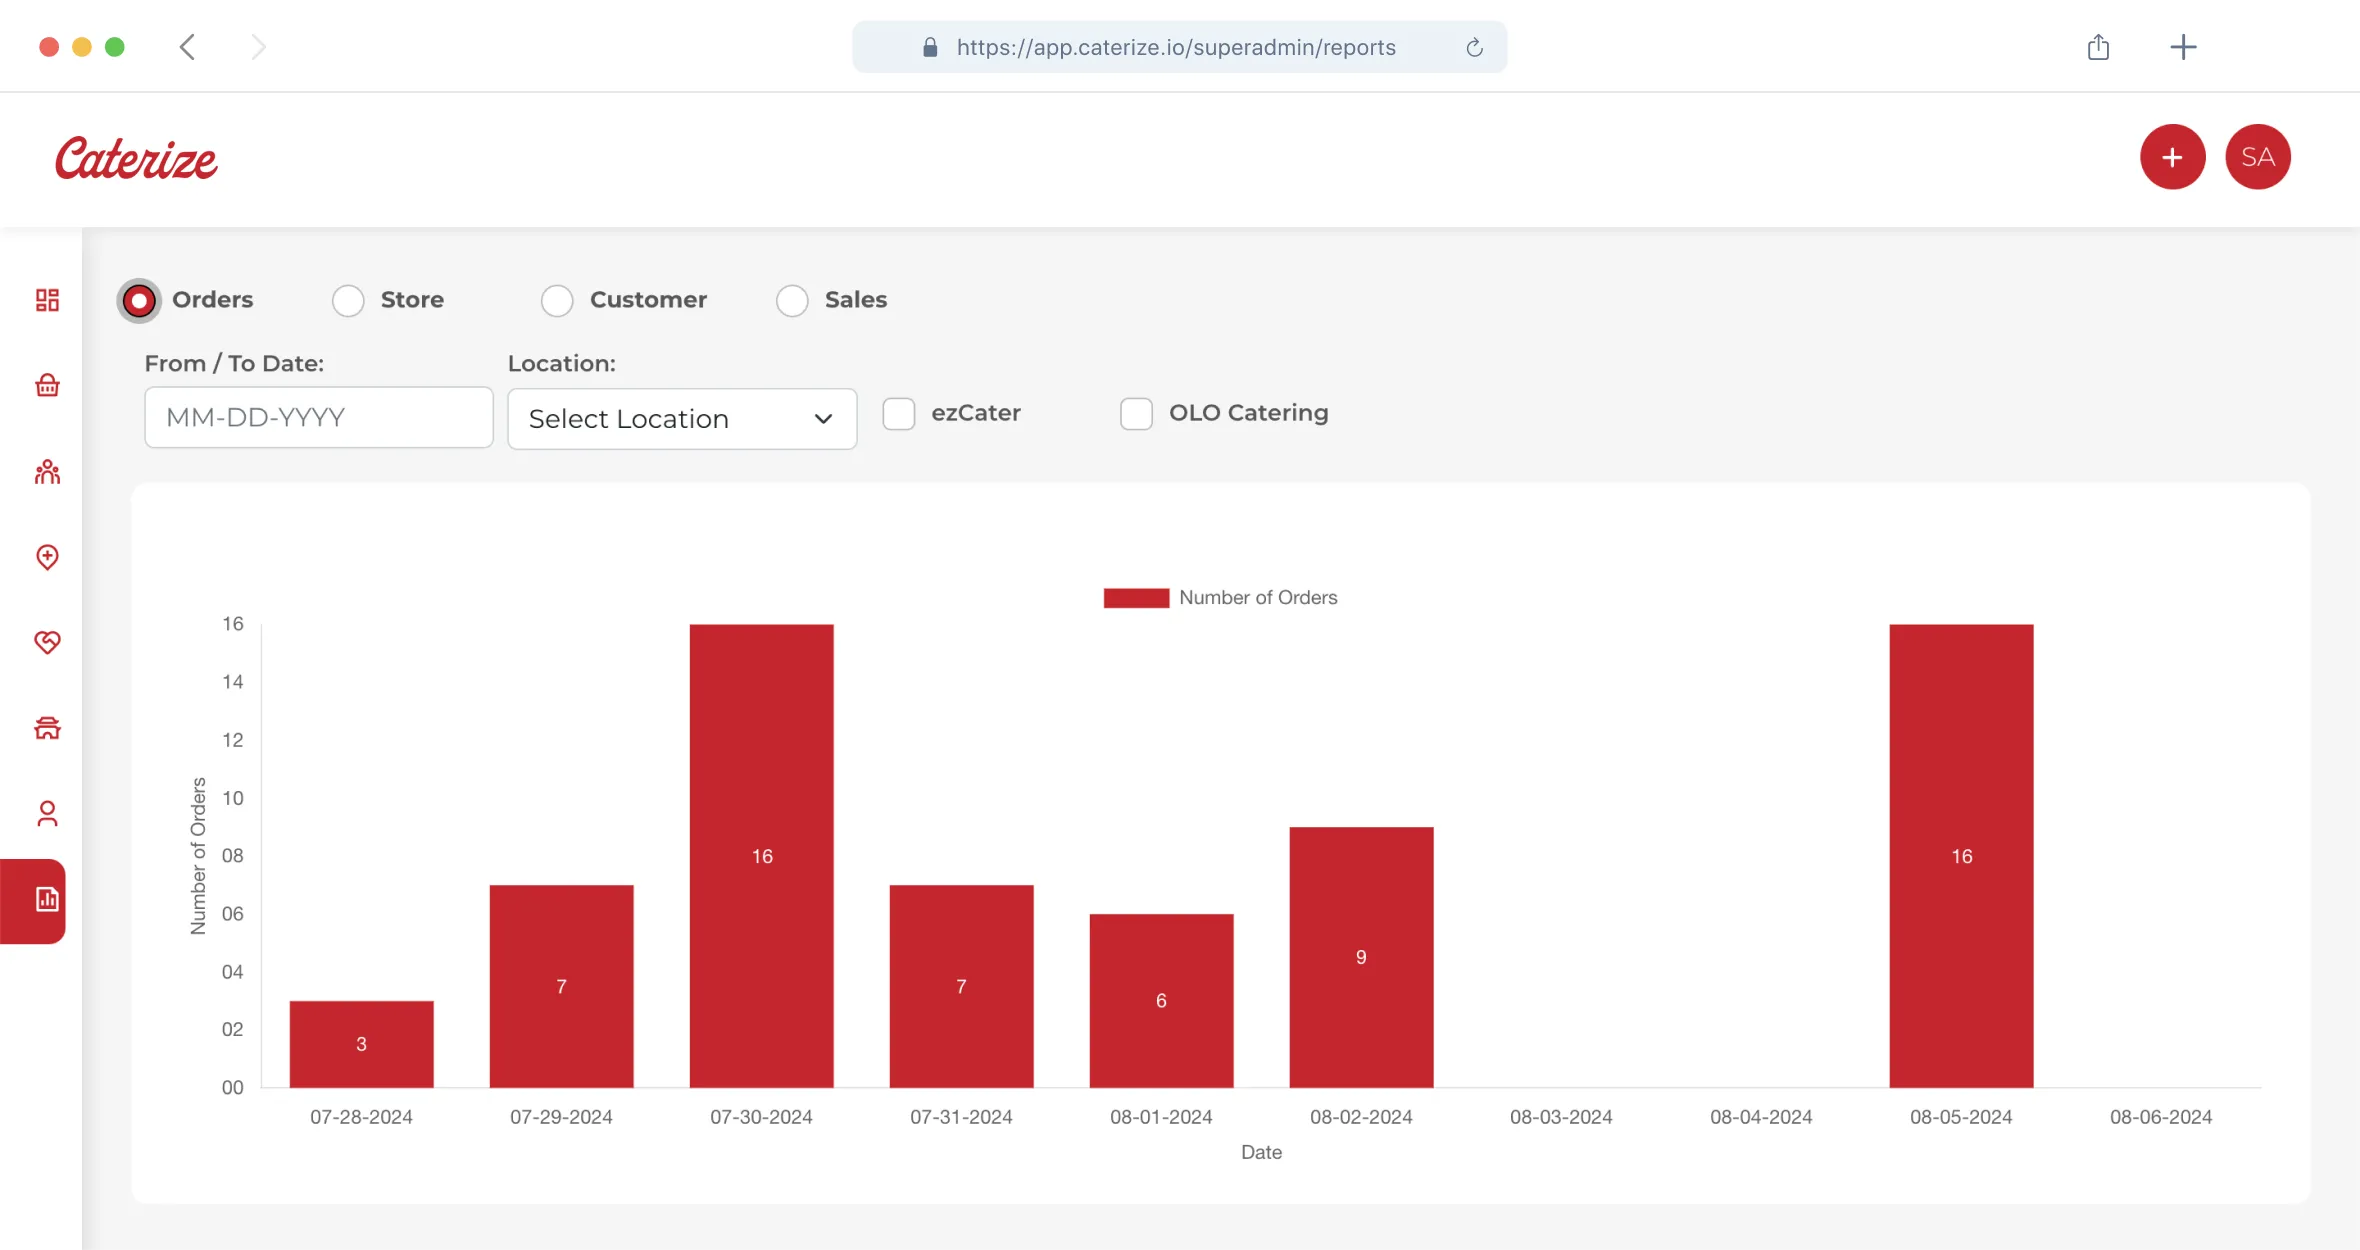The width and height of the screenshot is (2360, 1250).
Task: Toggle Number of Orders legend swatch
Action: click(1136, 598)
